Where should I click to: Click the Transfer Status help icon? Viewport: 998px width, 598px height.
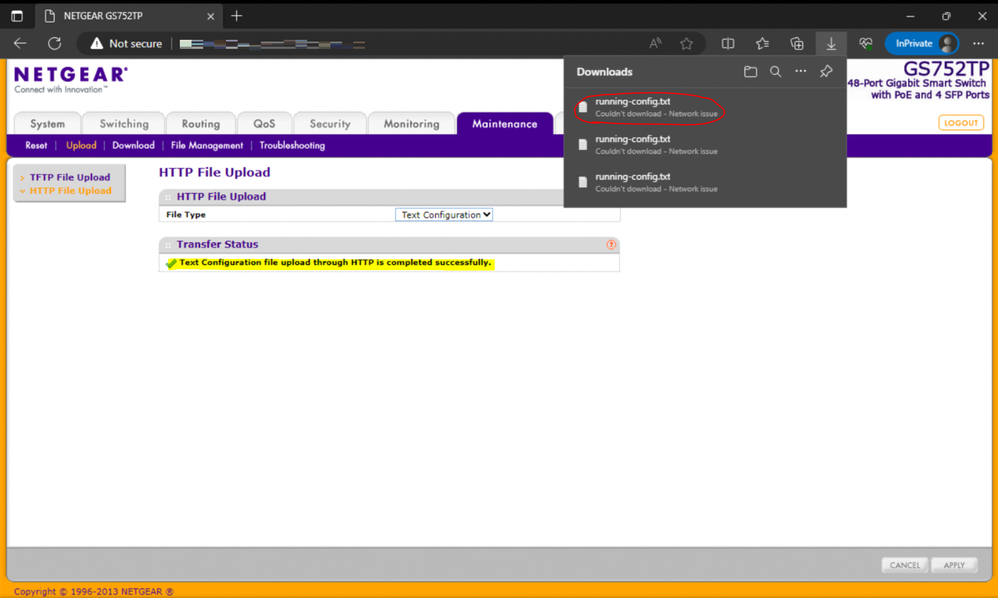pyautogui.click(x=611, y=244)
